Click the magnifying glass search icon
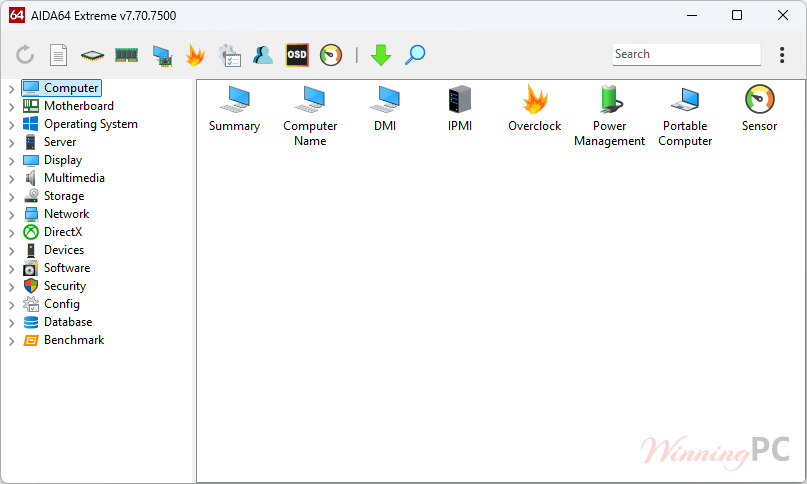 click(x=415, y=55)
